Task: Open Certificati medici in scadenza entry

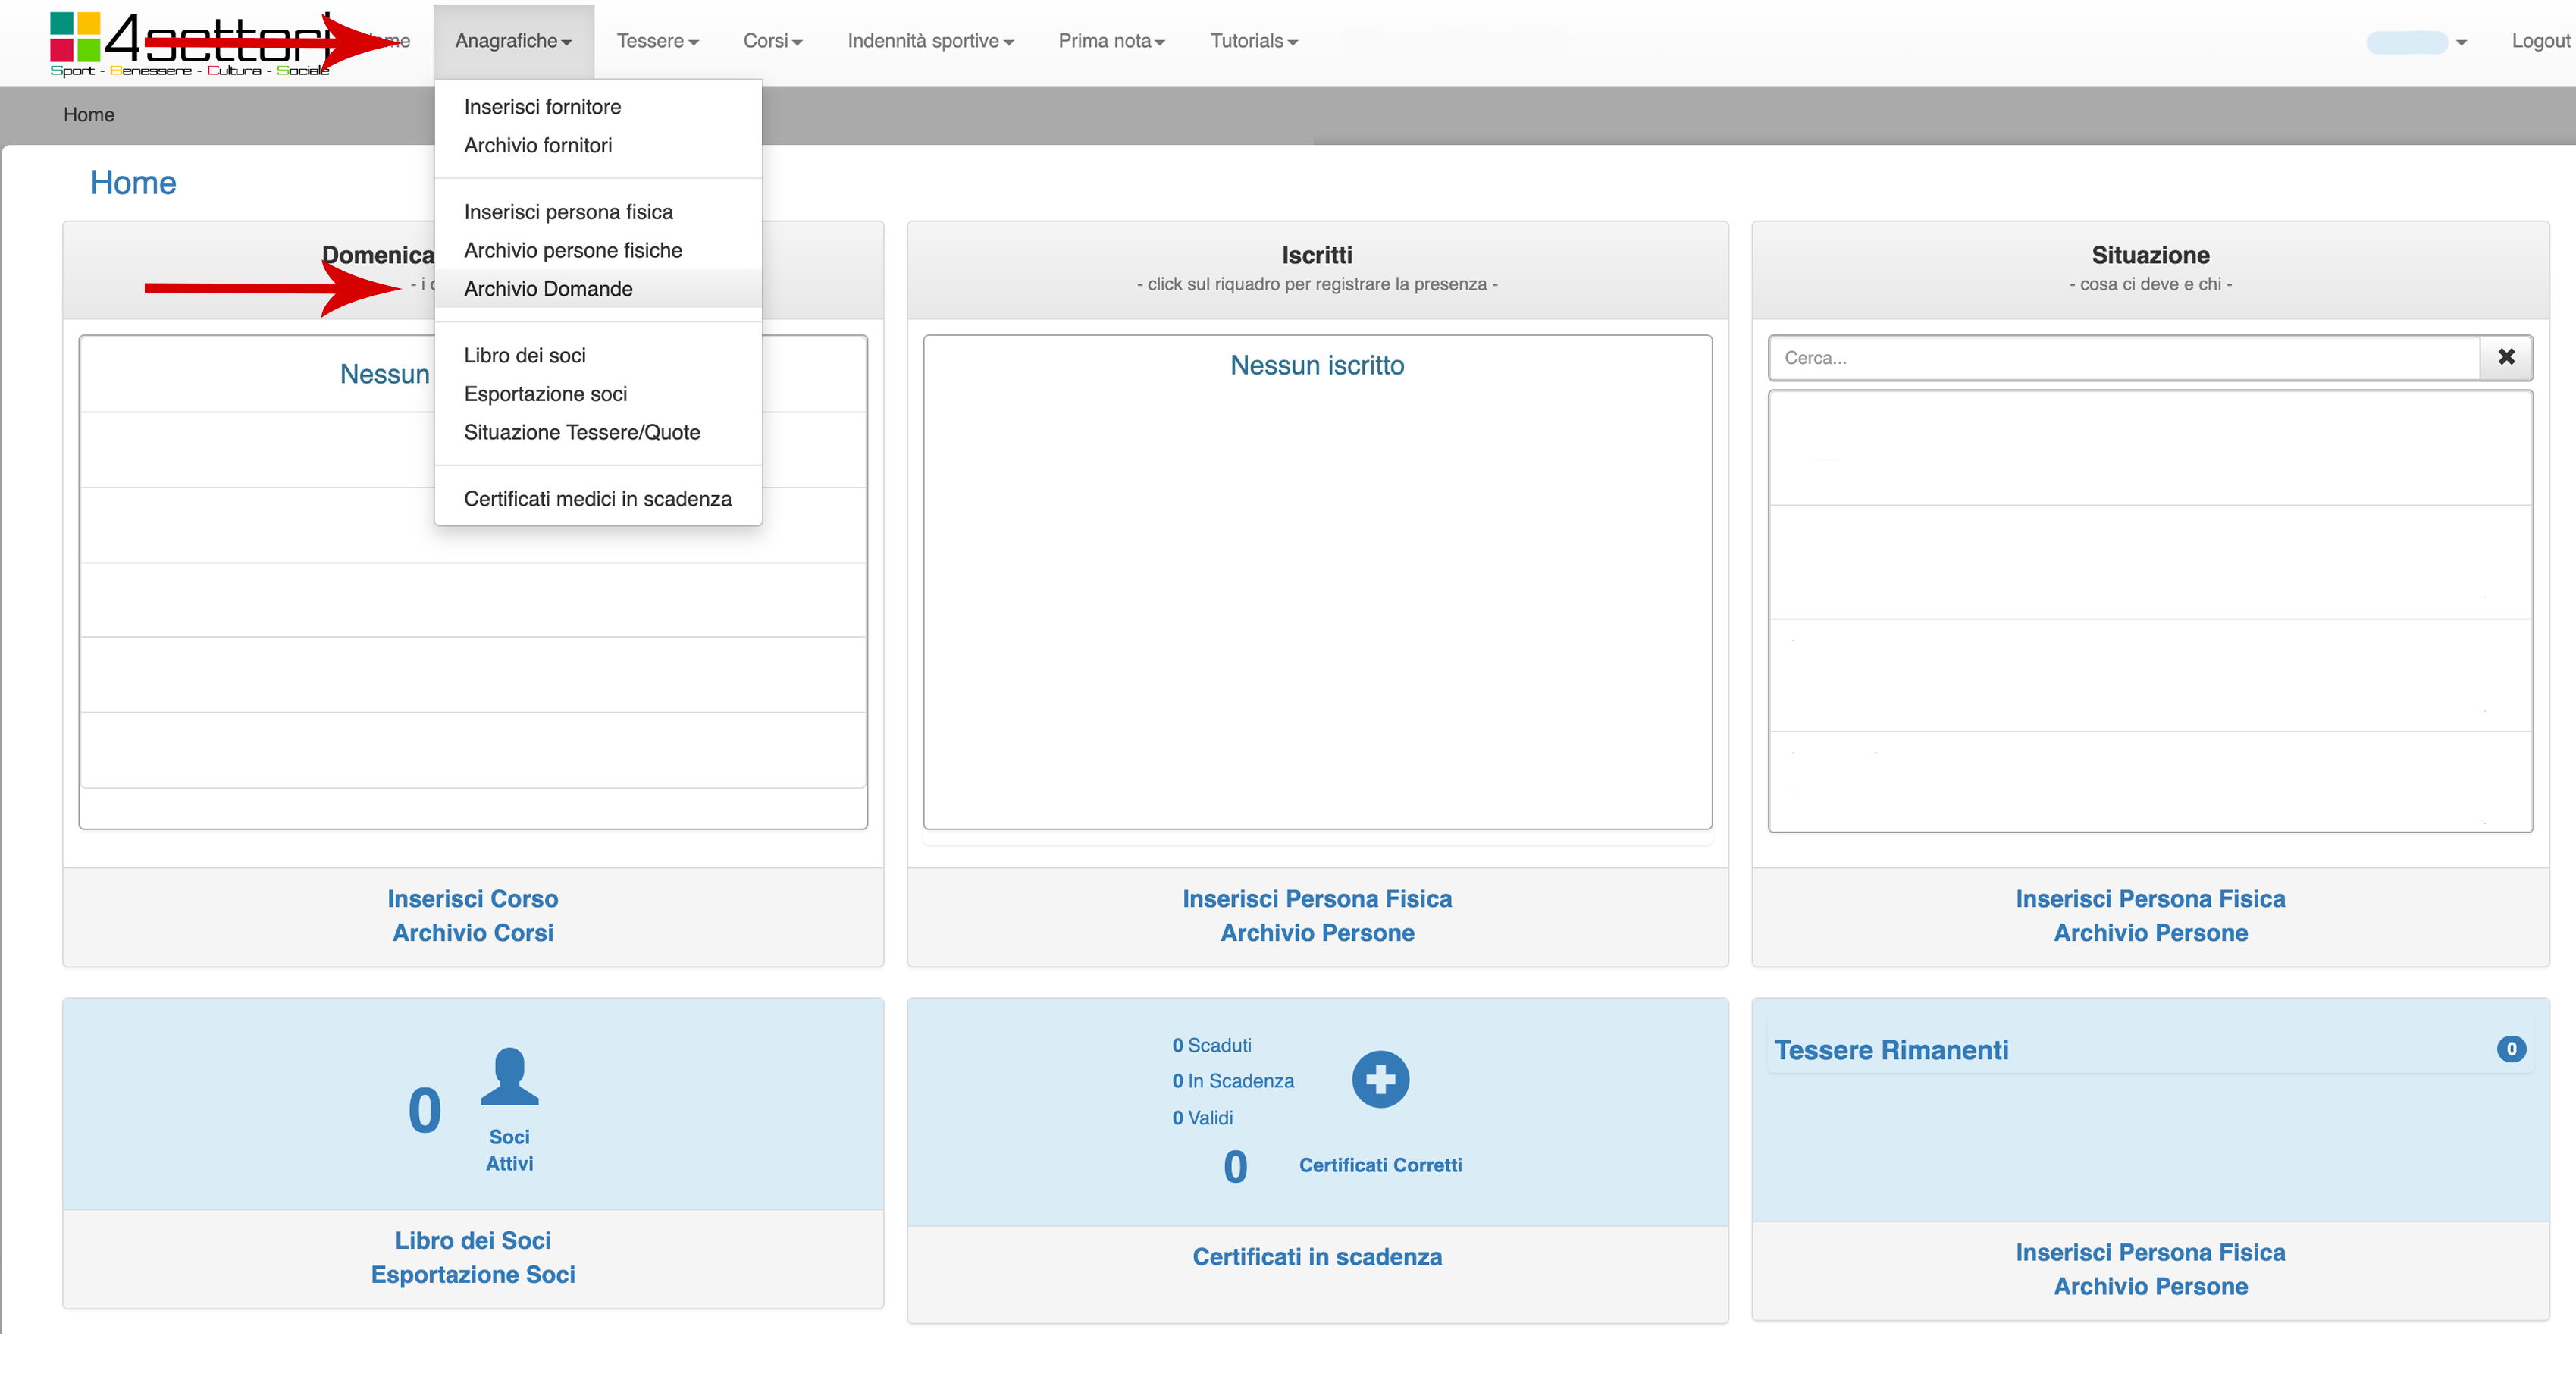Action: [x=597, y=499]
